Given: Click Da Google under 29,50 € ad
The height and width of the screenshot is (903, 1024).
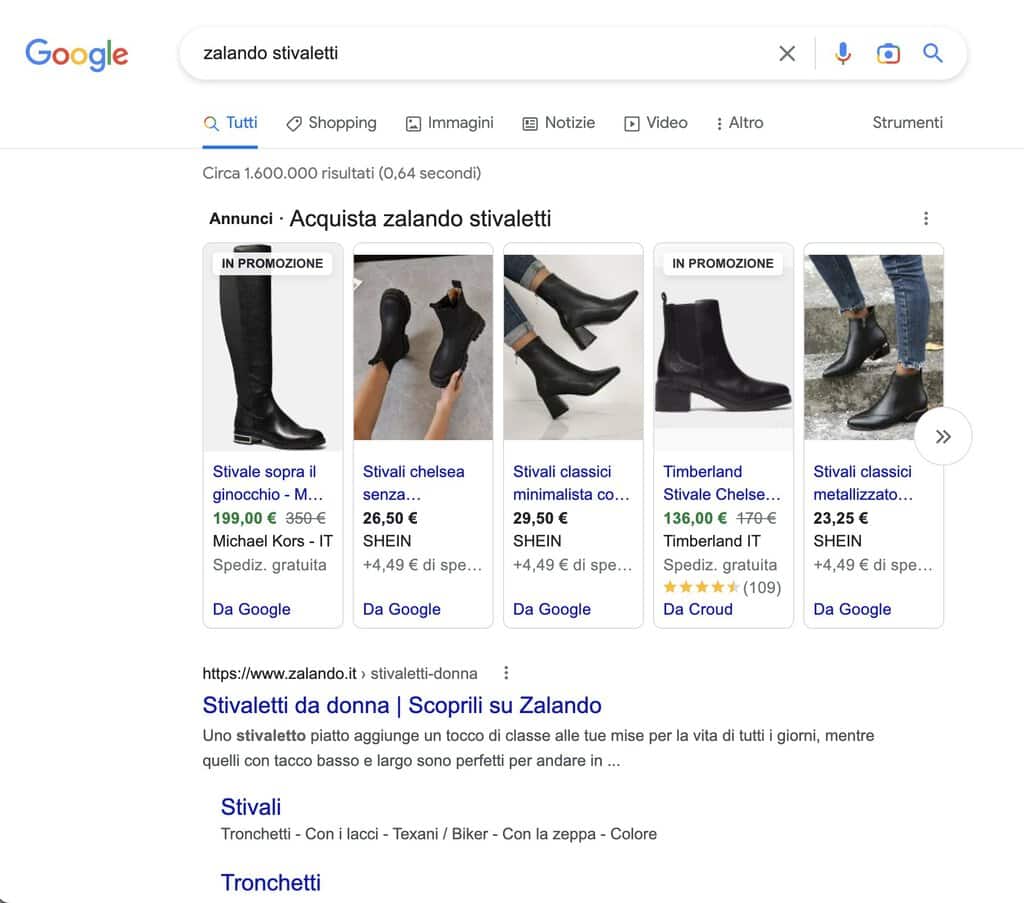Looking at the screenshot, I should coord(552,609).
